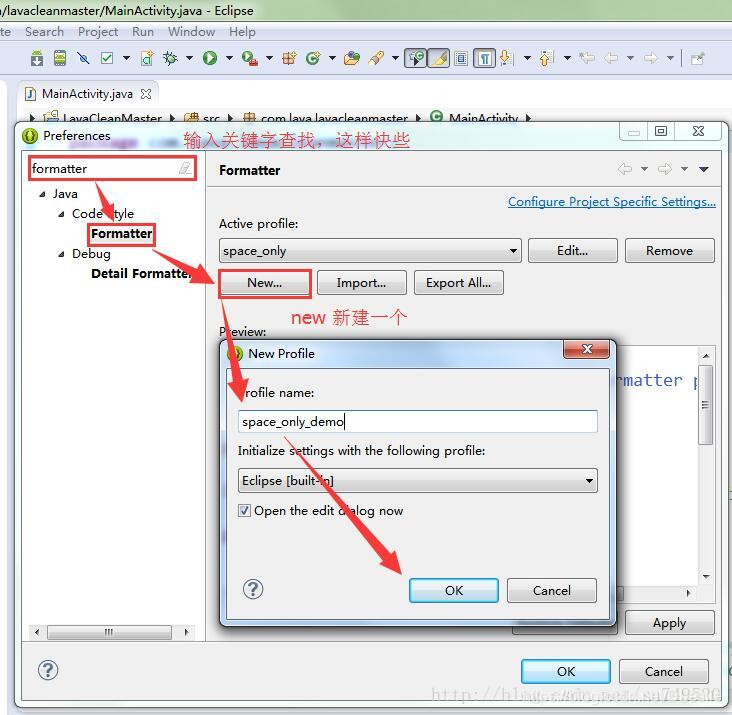Open the Android Virtual Device Manager icon
732x715 pixels.
coord(60,58)
